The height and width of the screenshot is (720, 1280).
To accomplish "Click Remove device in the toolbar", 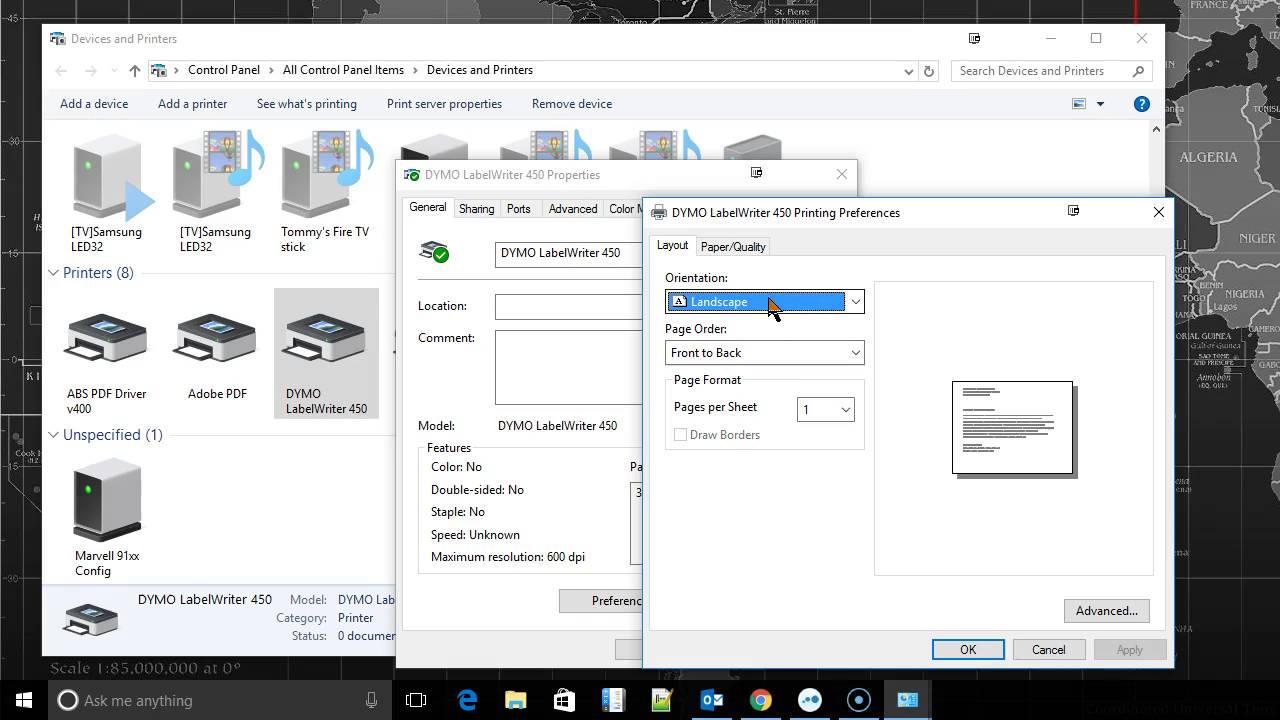I will pos(572,104).
